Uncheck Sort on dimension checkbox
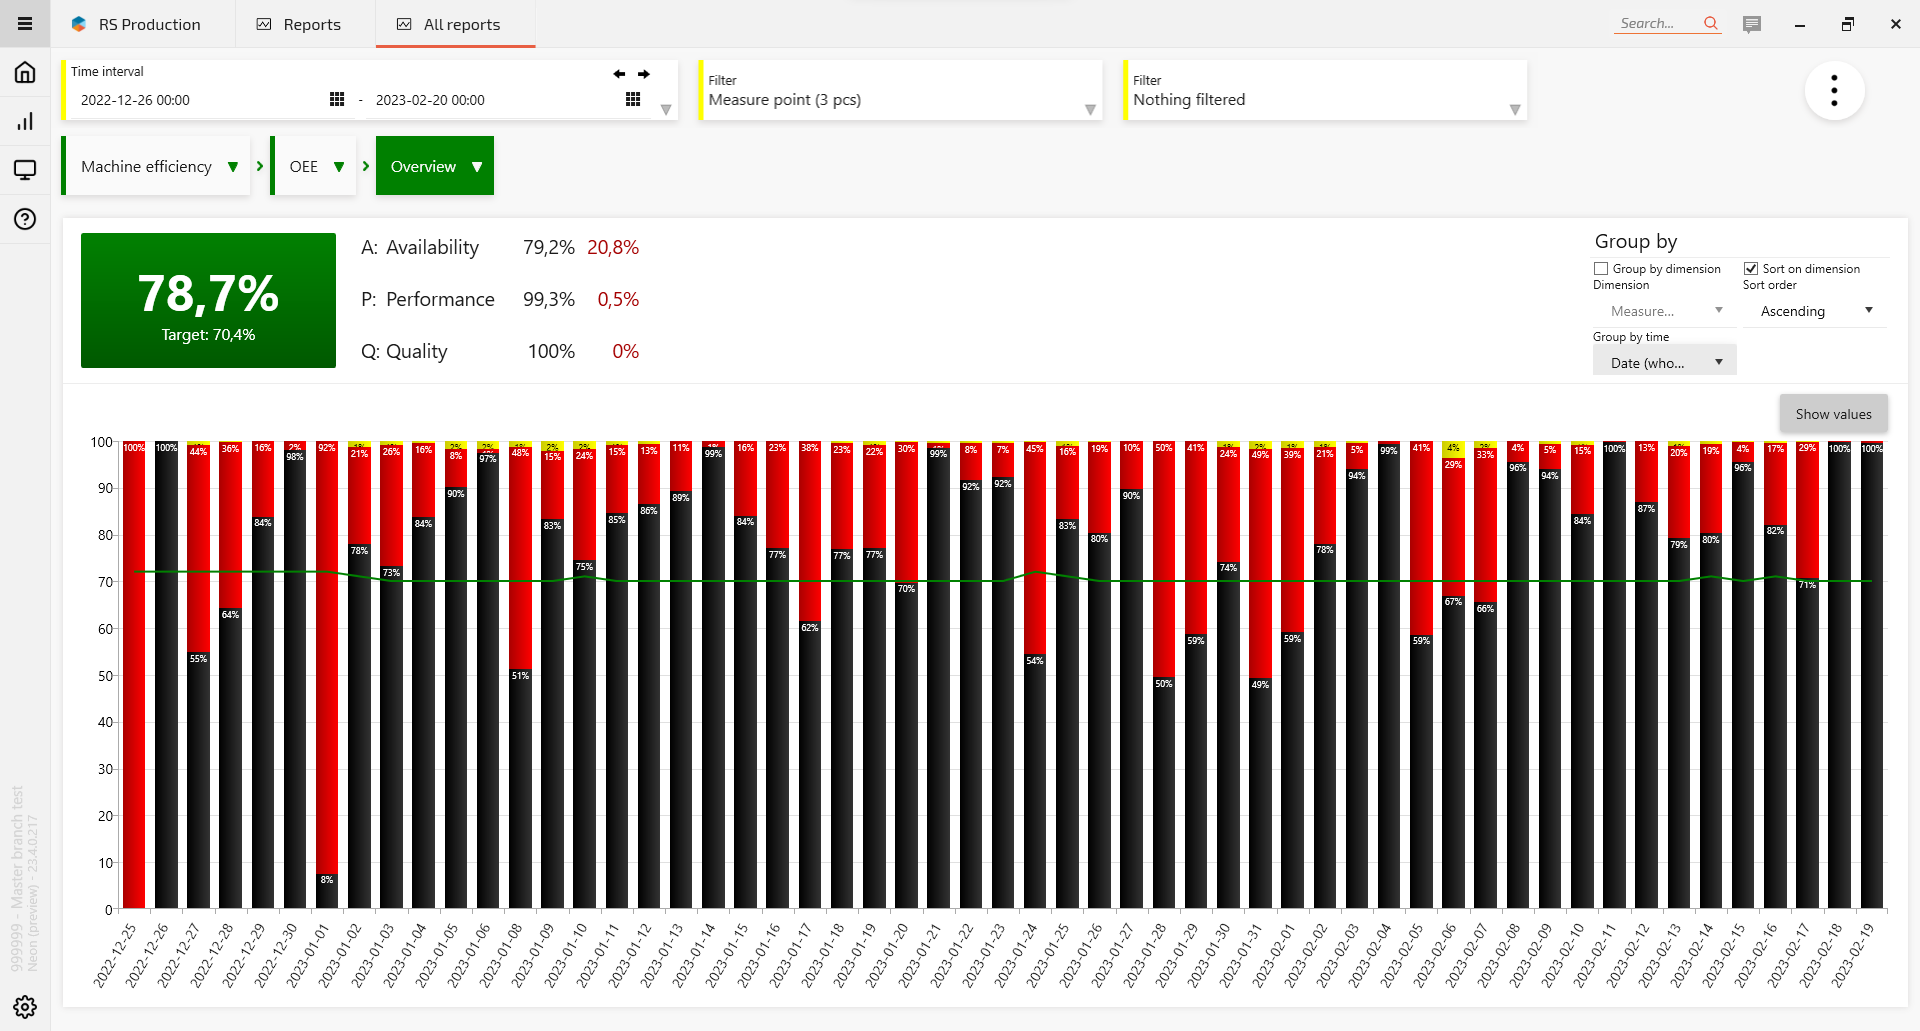The height and width of the screenshot is (1031, 1920). 1751,269
